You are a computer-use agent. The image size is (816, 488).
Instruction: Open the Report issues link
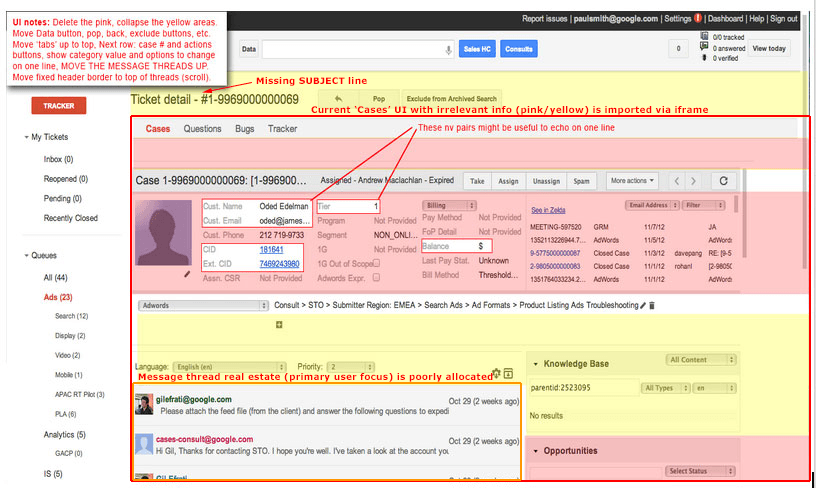tap(544, 19)
